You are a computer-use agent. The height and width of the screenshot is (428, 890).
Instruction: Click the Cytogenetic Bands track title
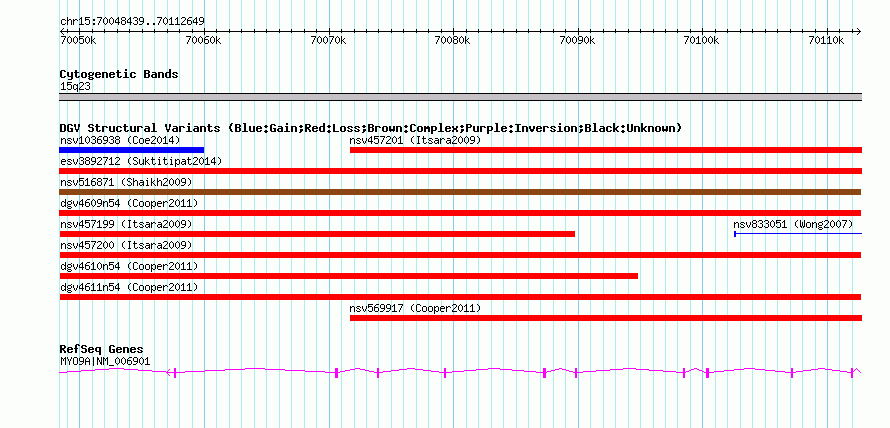pyautogui.click(x=119, y=74)
